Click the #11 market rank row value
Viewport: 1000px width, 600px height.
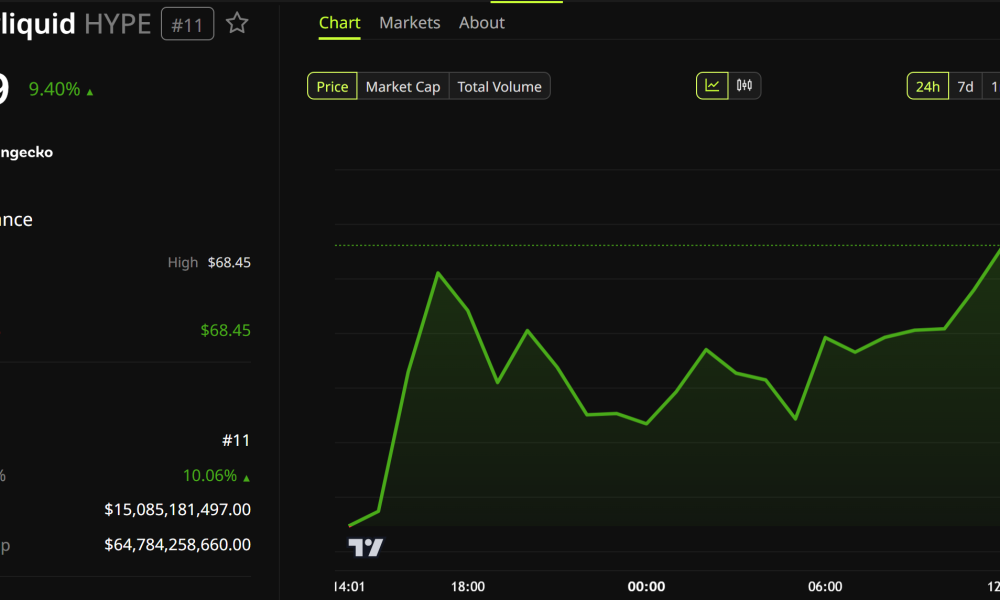click(236, 440)
